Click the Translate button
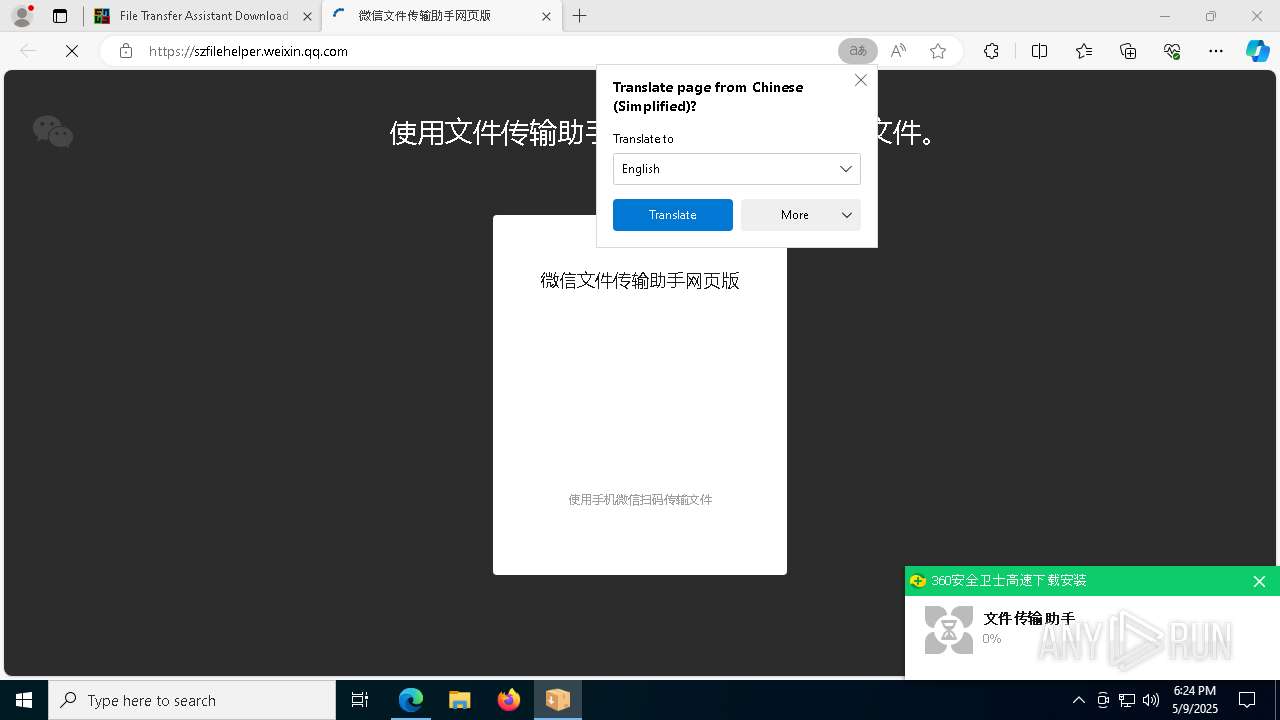Image resolution: width=1280 pixels, height=720 pixels. [673, 215]
